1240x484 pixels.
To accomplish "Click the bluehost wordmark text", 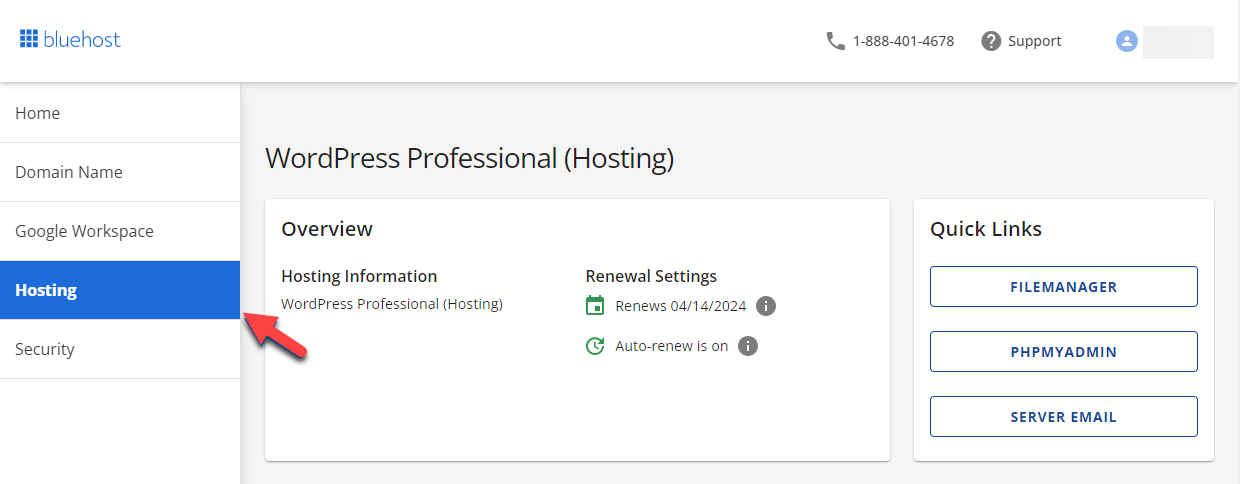I will pyautogui.click(x=82, y=40).
